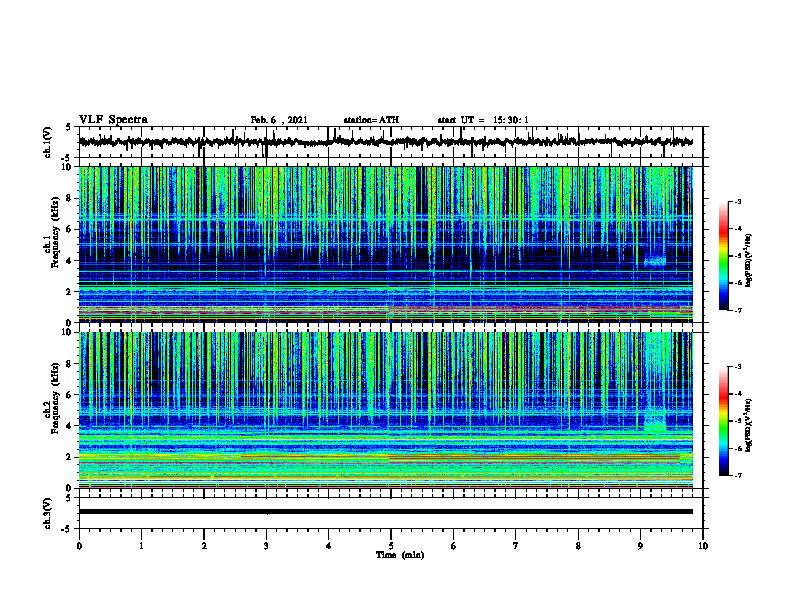Select the date text "Feb. 6, 2021"
The image size is (792, 612).
click(279, 120)
